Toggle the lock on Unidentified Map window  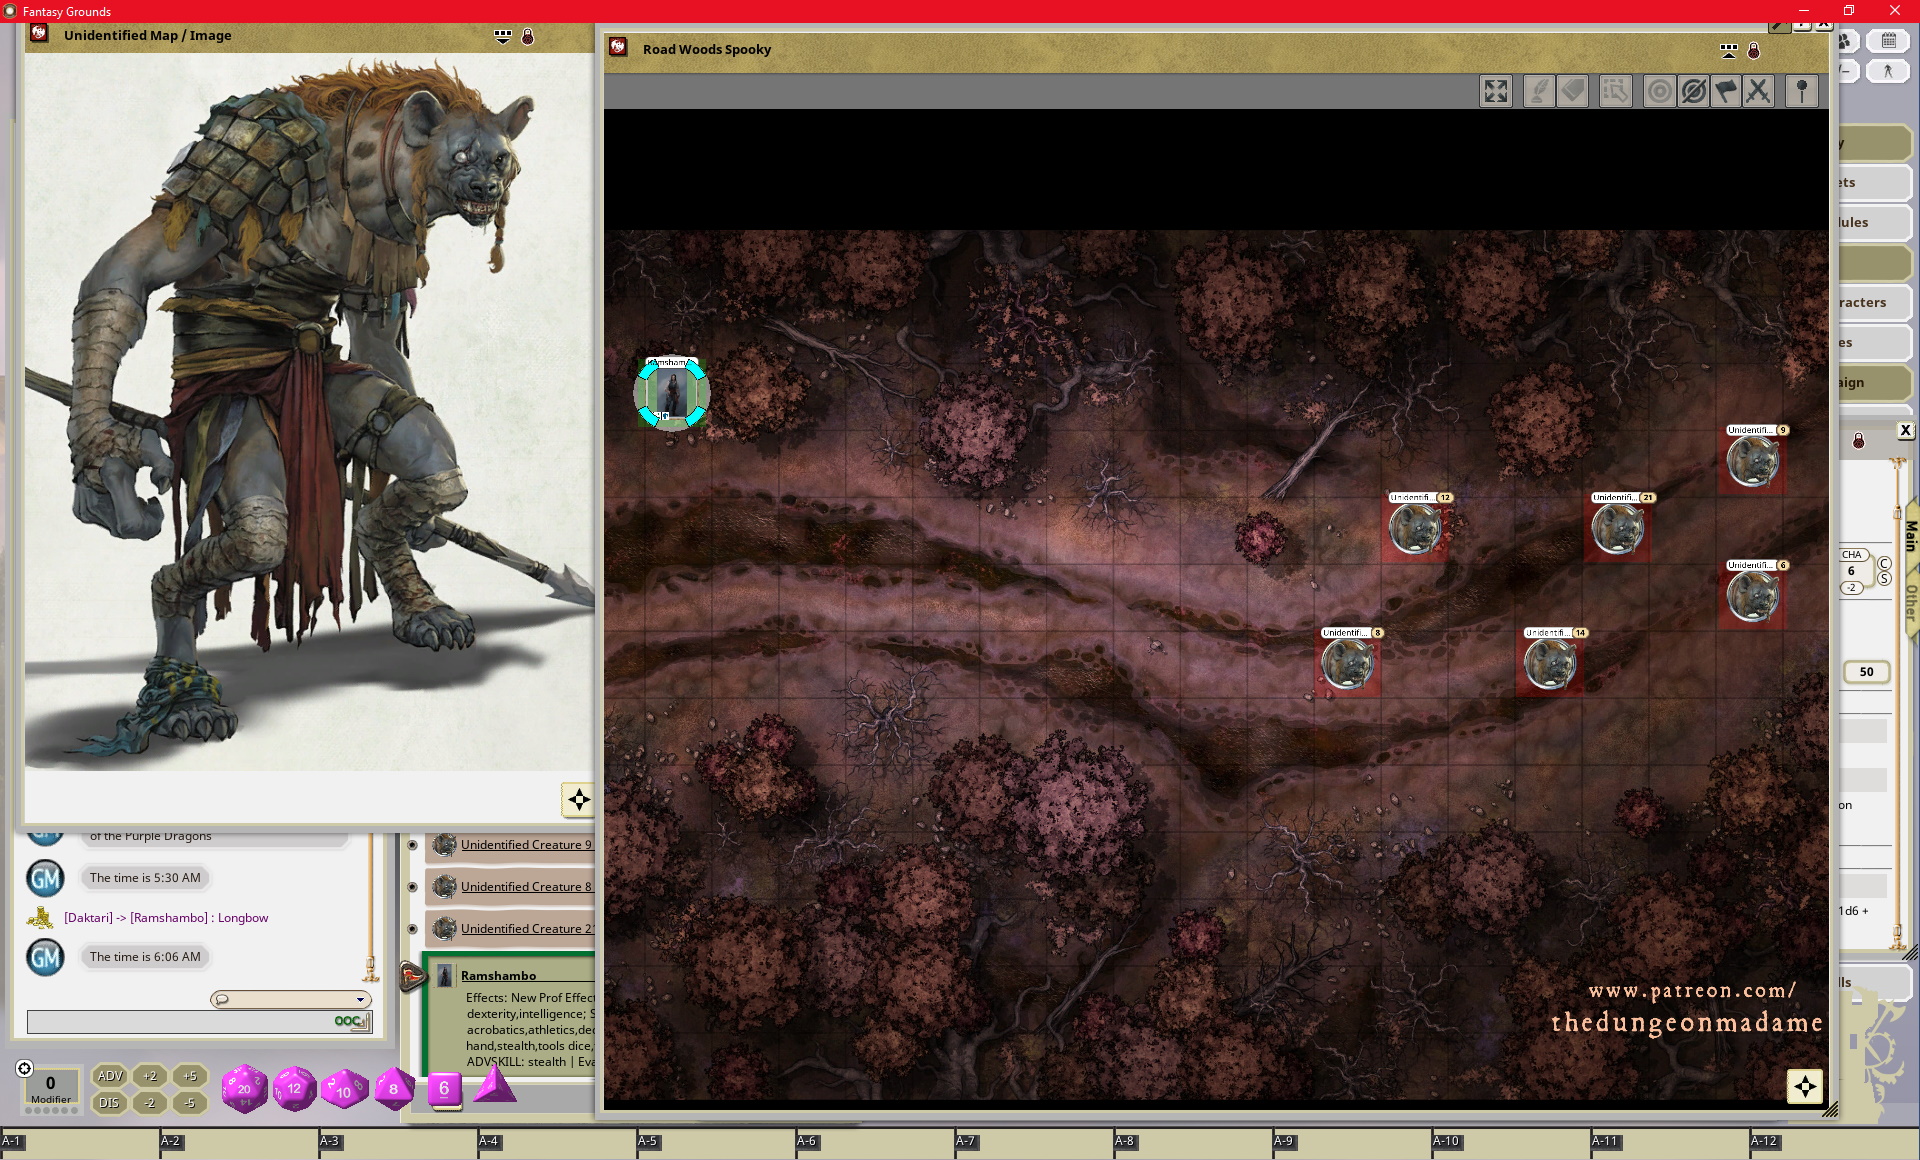[528, 36]
